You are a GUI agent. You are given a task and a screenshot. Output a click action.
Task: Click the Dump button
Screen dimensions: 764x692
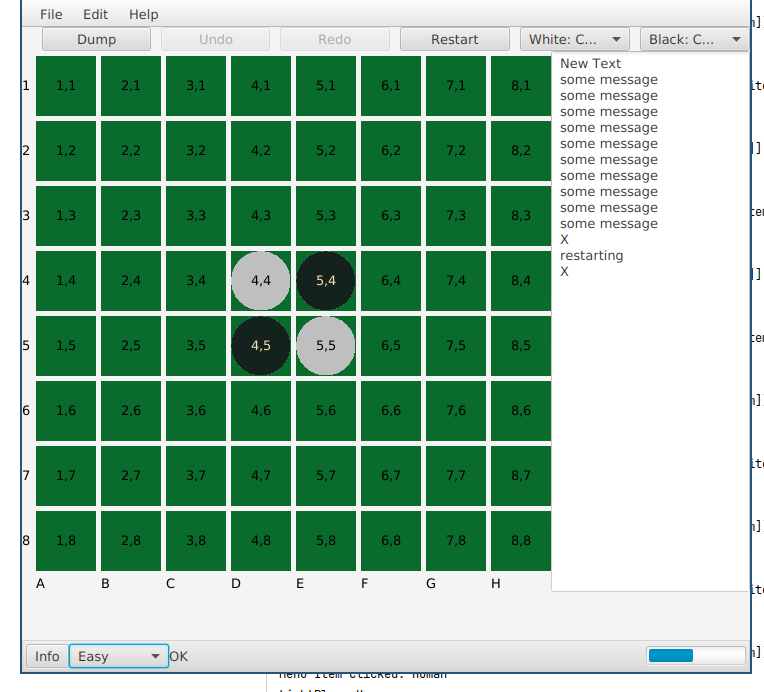96,39
